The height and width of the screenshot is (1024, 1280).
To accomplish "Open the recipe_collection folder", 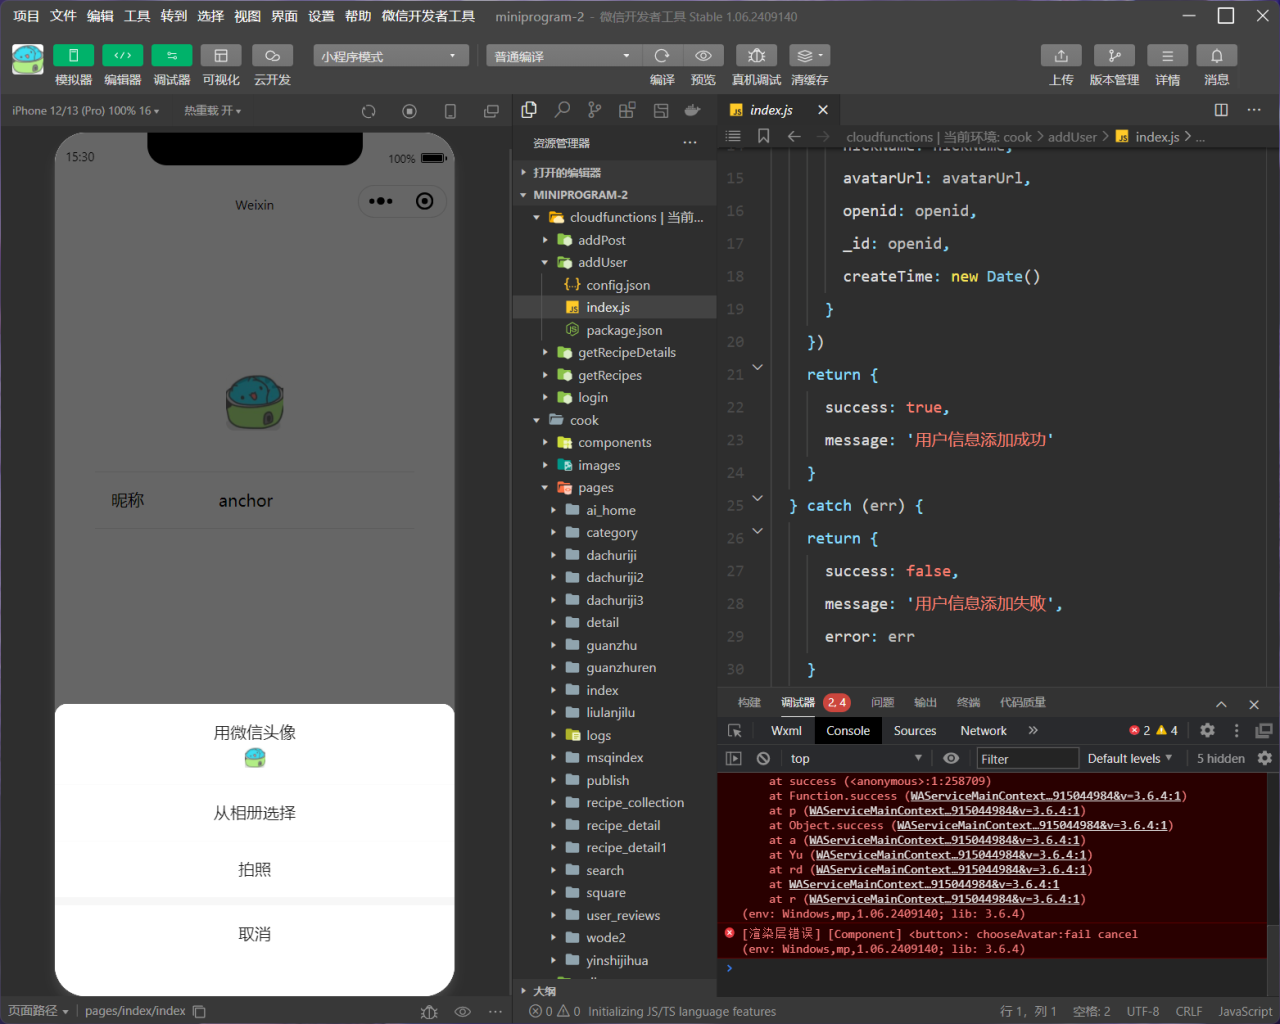I will (615, 802).
